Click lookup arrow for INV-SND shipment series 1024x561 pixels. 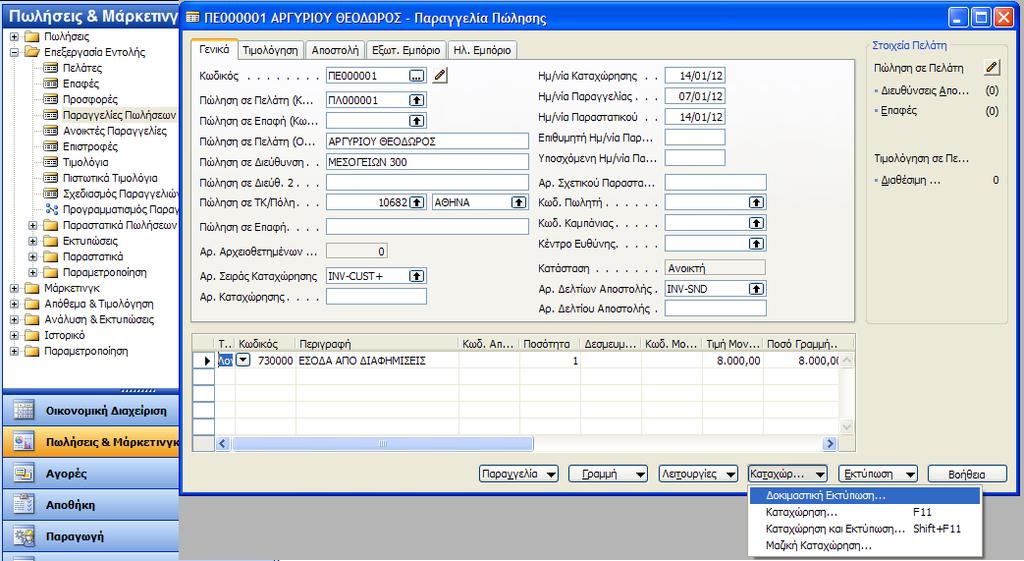coord(756,289)
